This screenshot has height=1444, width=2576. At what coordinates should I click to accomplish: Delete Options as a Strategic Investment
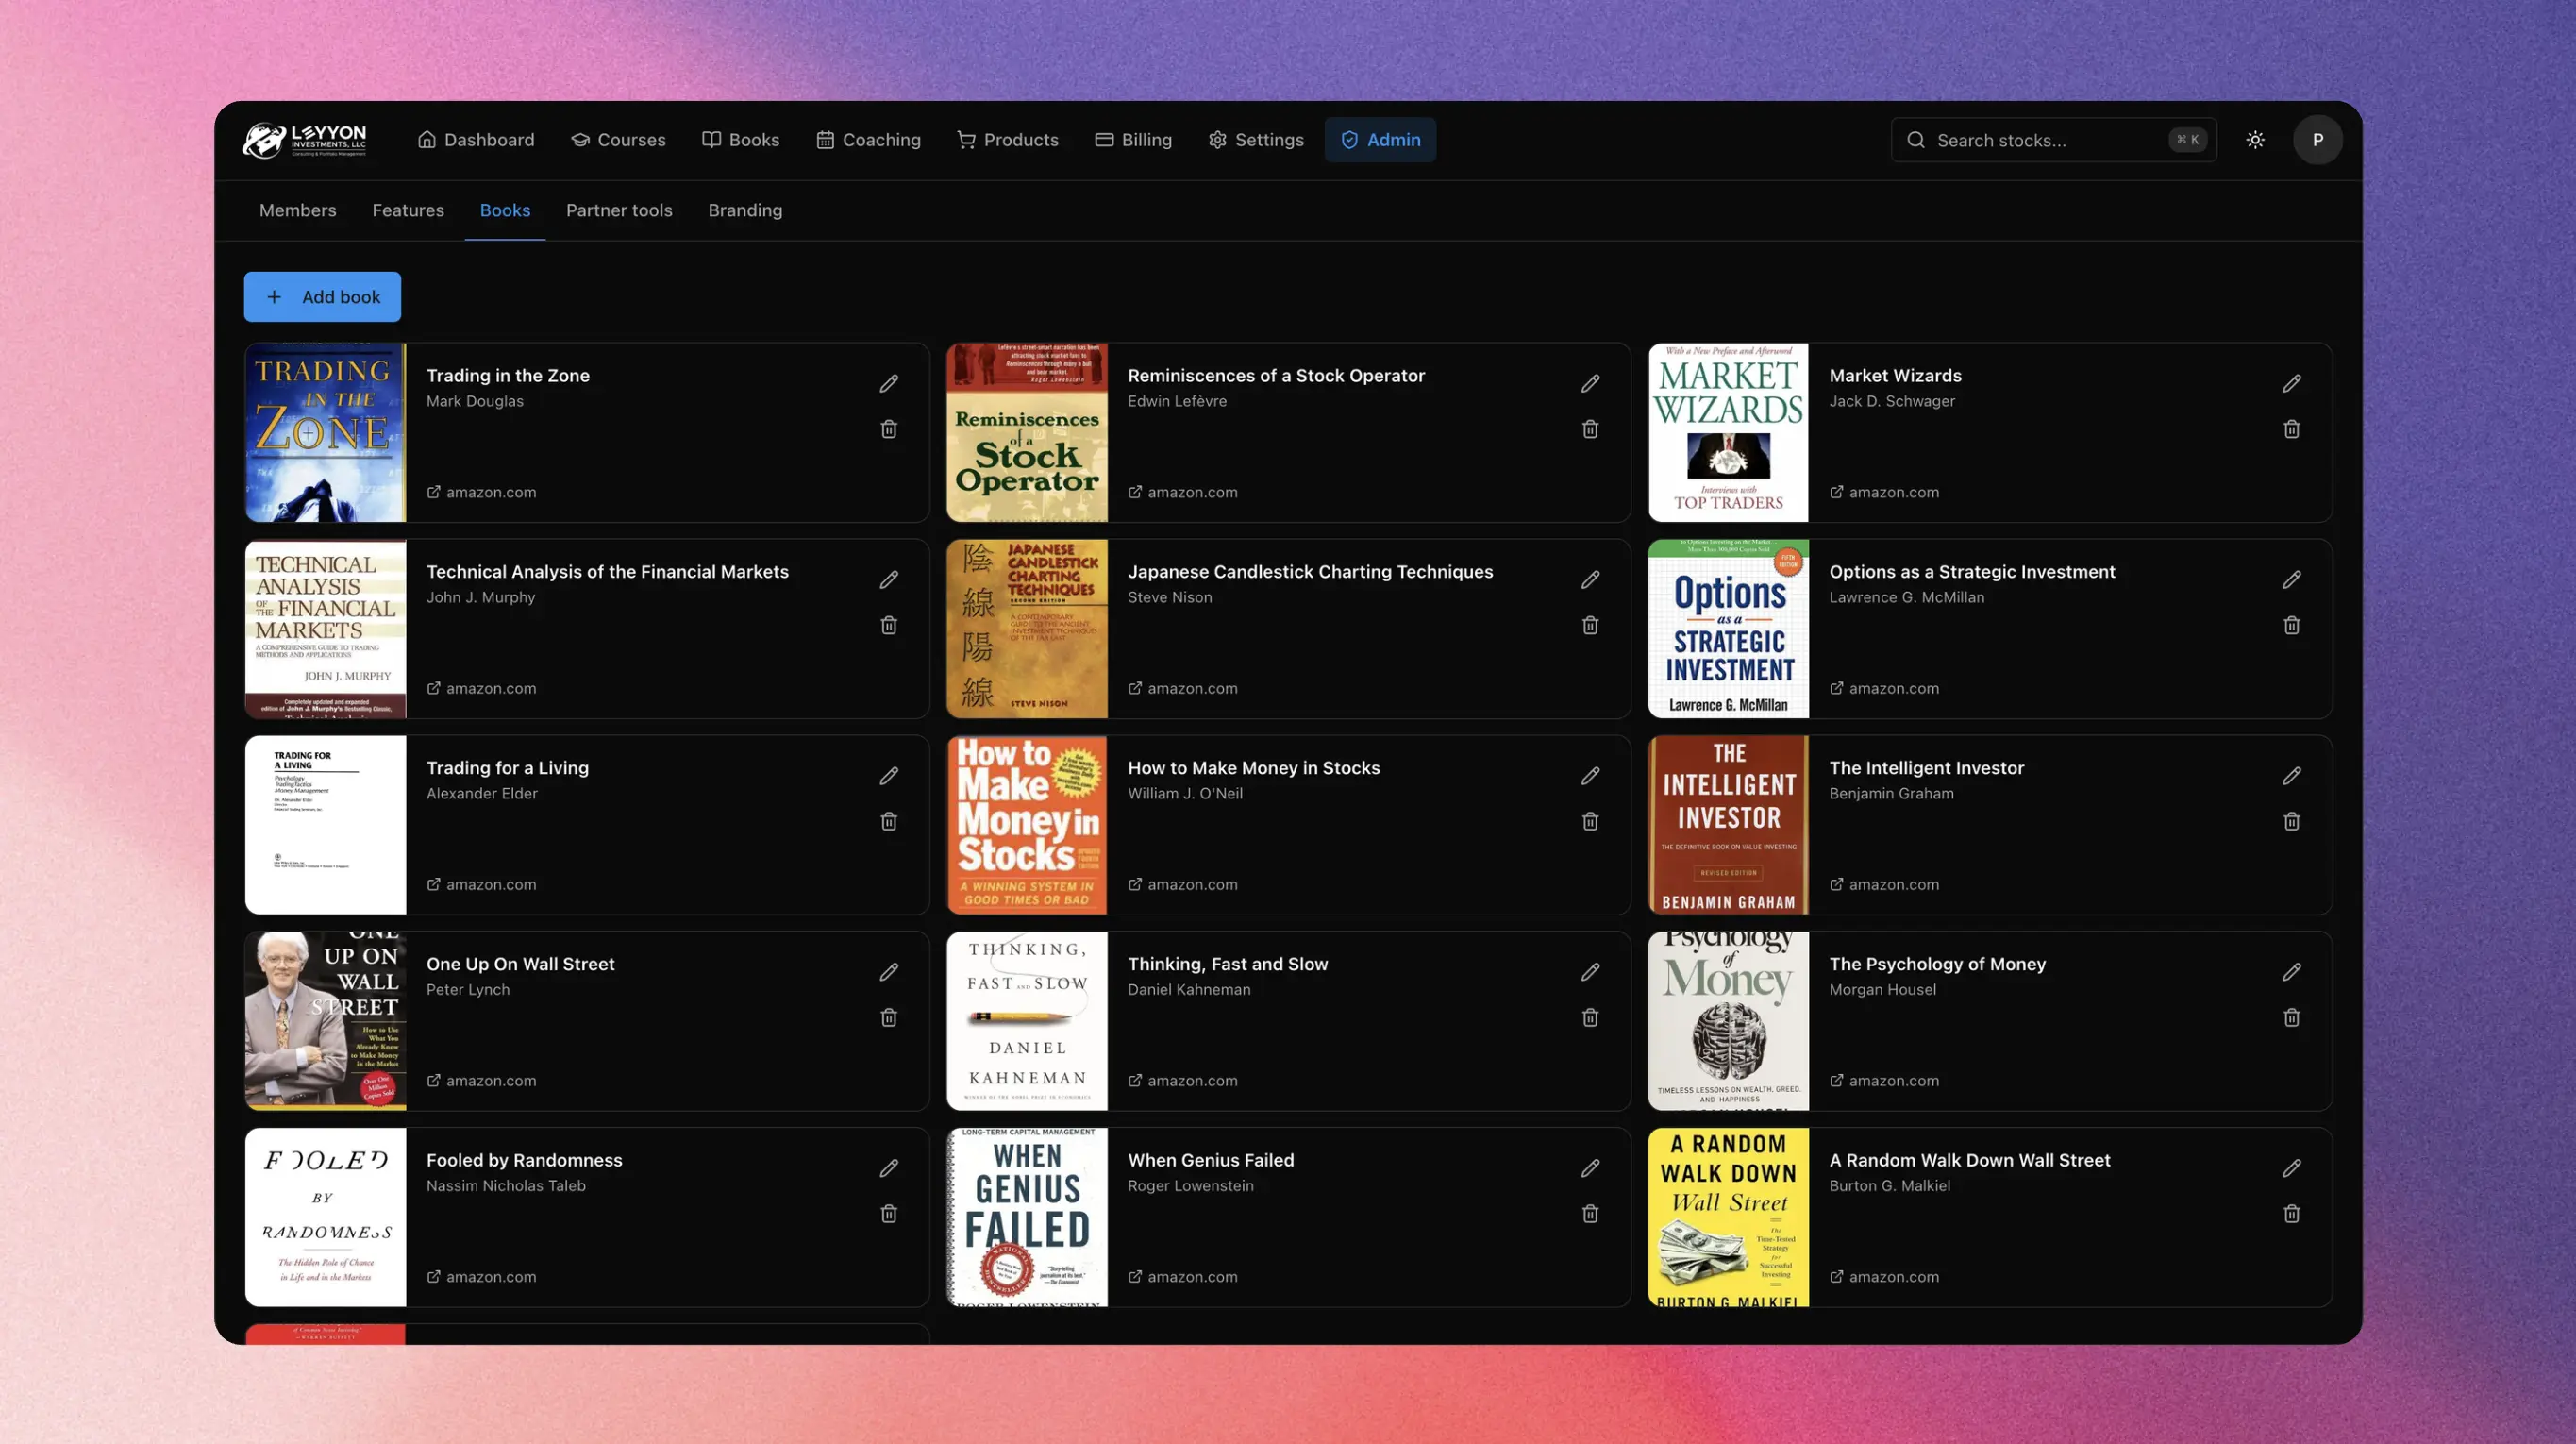coord(2292,625)
